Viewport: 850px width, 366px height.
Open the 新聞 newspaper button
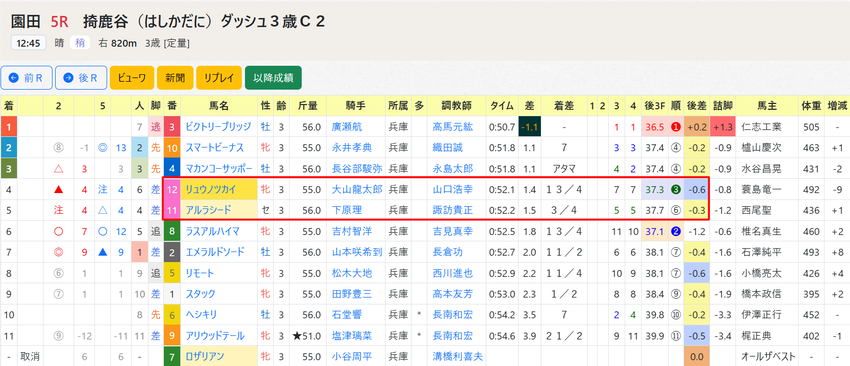click(175, 78)
